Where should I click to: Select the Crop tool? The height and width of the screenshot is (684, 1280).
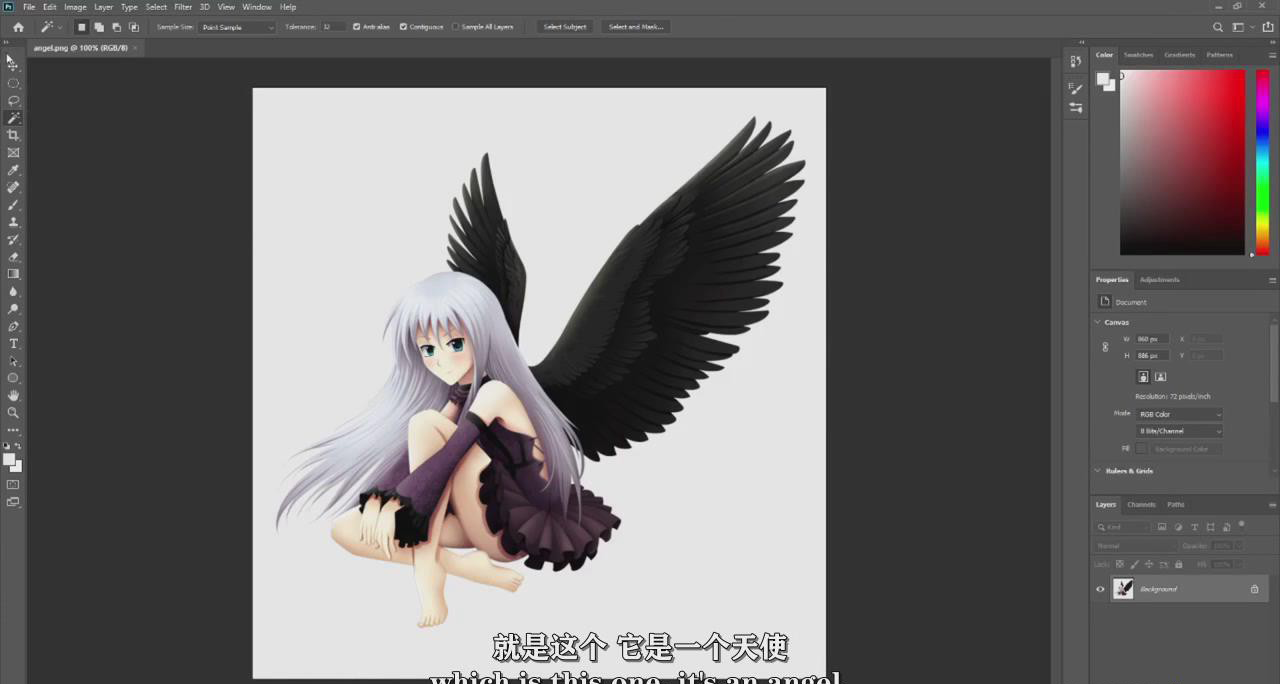(13, 135)
